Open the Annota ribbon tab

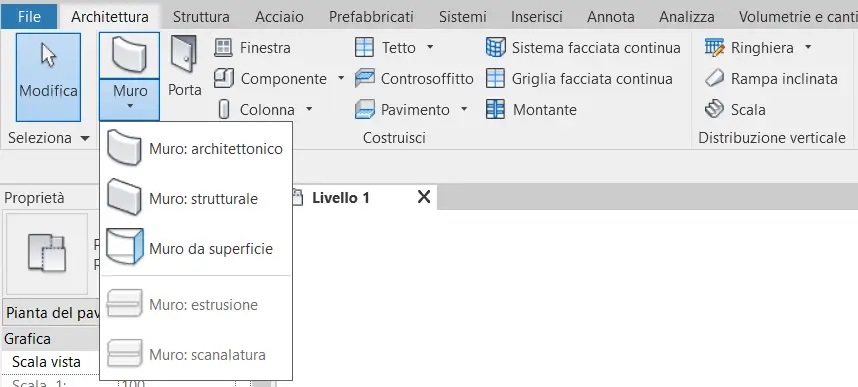pyautogui.click(x=611, y=17)
